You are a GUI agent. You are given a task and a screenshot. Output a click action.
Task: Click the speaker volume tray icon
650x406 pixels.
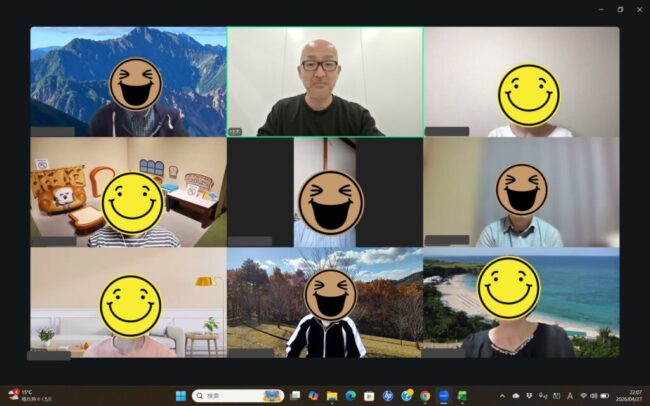(x=594, y=395)
